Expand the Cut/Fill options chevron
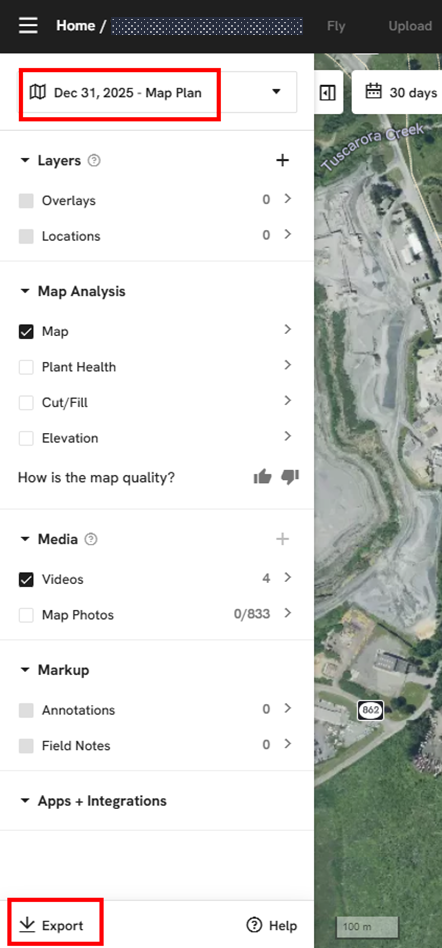The image size is (442, 948). tap(288, 401)
